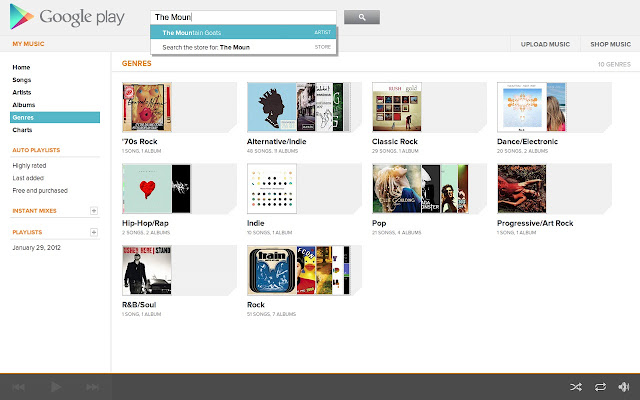Viewport: 640px width, 400px height.
Task: Click the Playlists heading
Action: tap(27, 232)
